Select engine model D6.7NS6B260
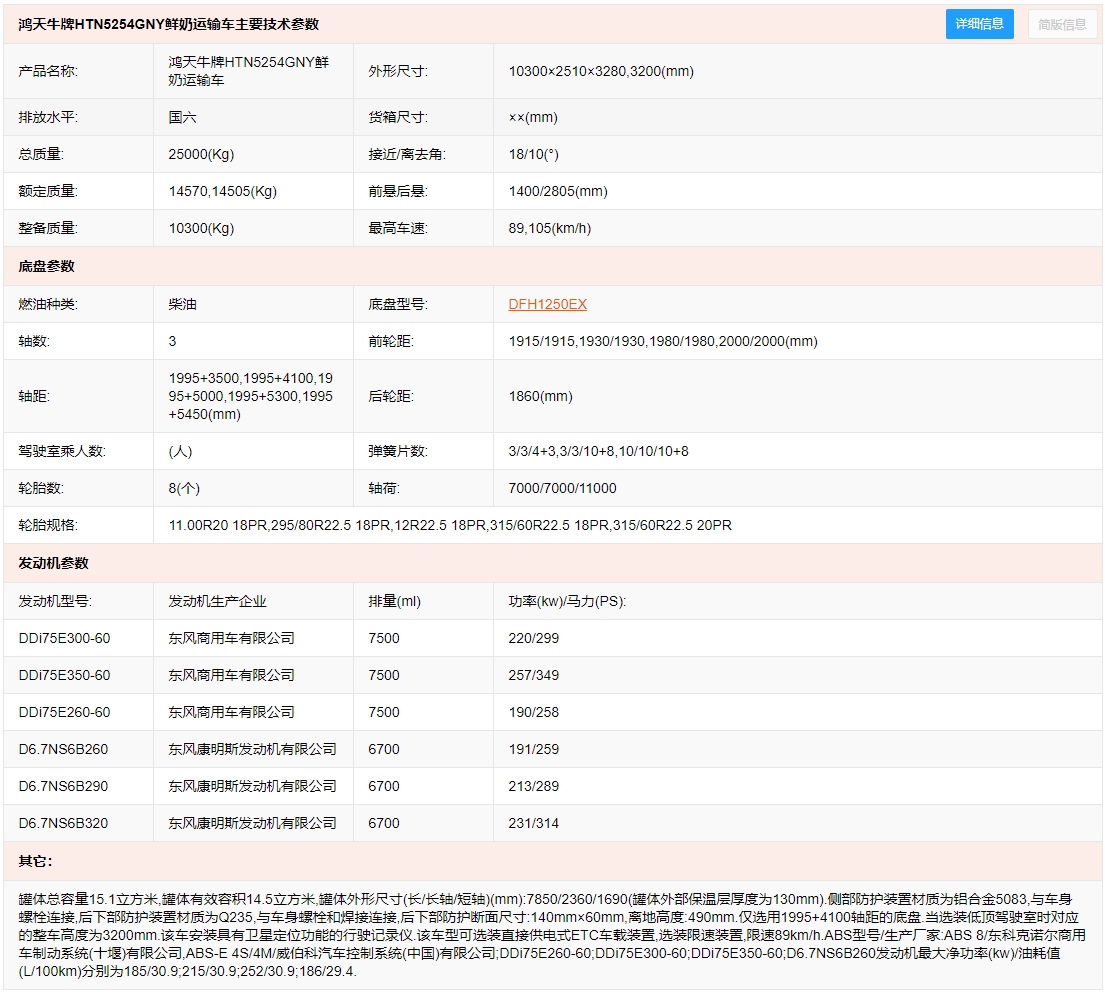1105x992 pixels. pos(63,749)
